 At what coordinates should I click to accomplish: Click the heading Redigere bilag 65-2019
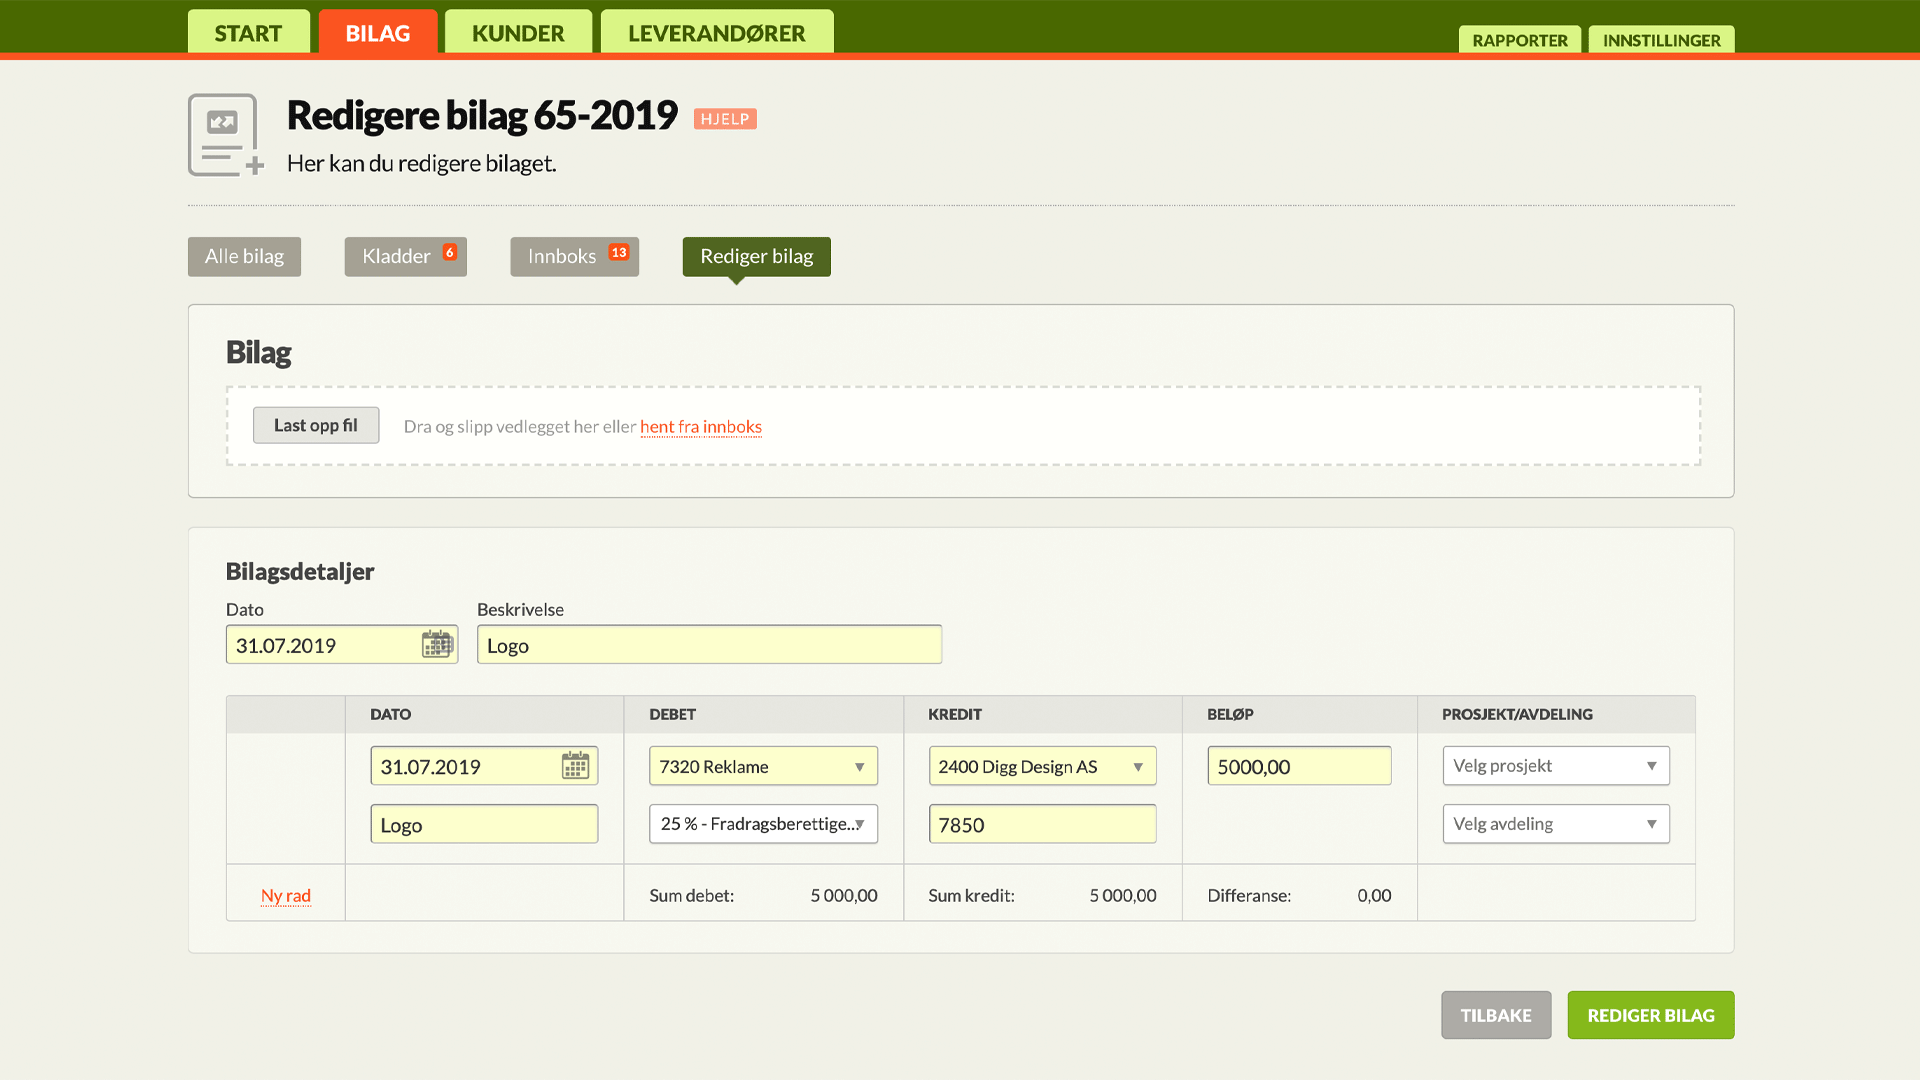coord(482,115)
